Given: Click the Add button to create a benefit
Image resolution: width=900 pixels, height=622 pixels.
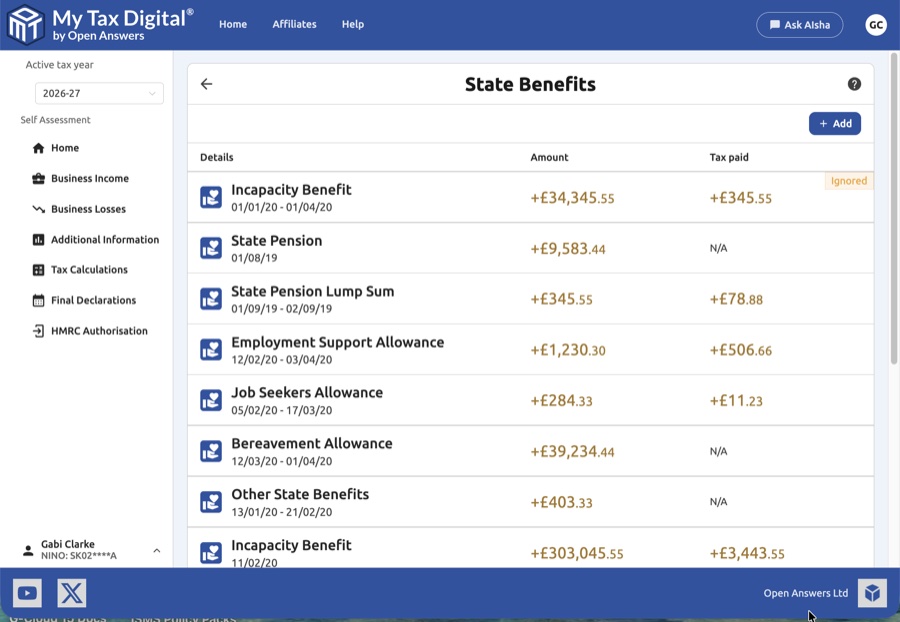Looking at the screenshot, I should pyautogui.click(x=834, y=123).
